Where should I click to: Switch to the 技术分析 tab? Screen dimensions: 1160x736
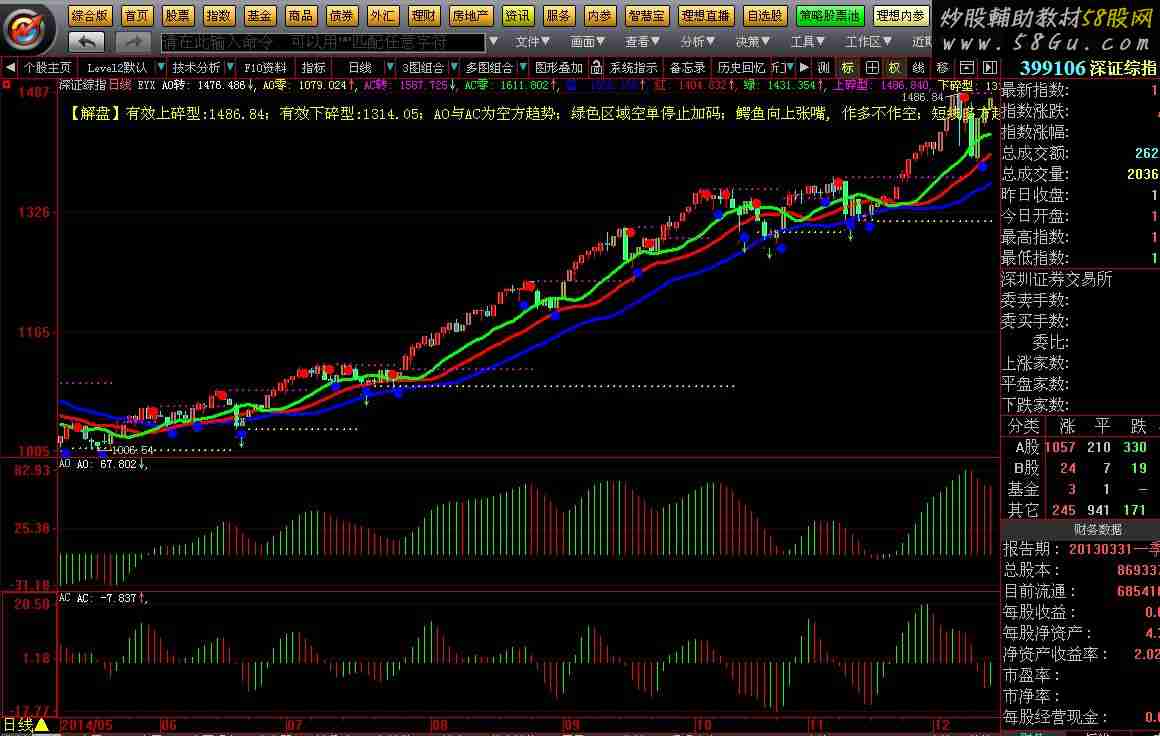point(196,68)
